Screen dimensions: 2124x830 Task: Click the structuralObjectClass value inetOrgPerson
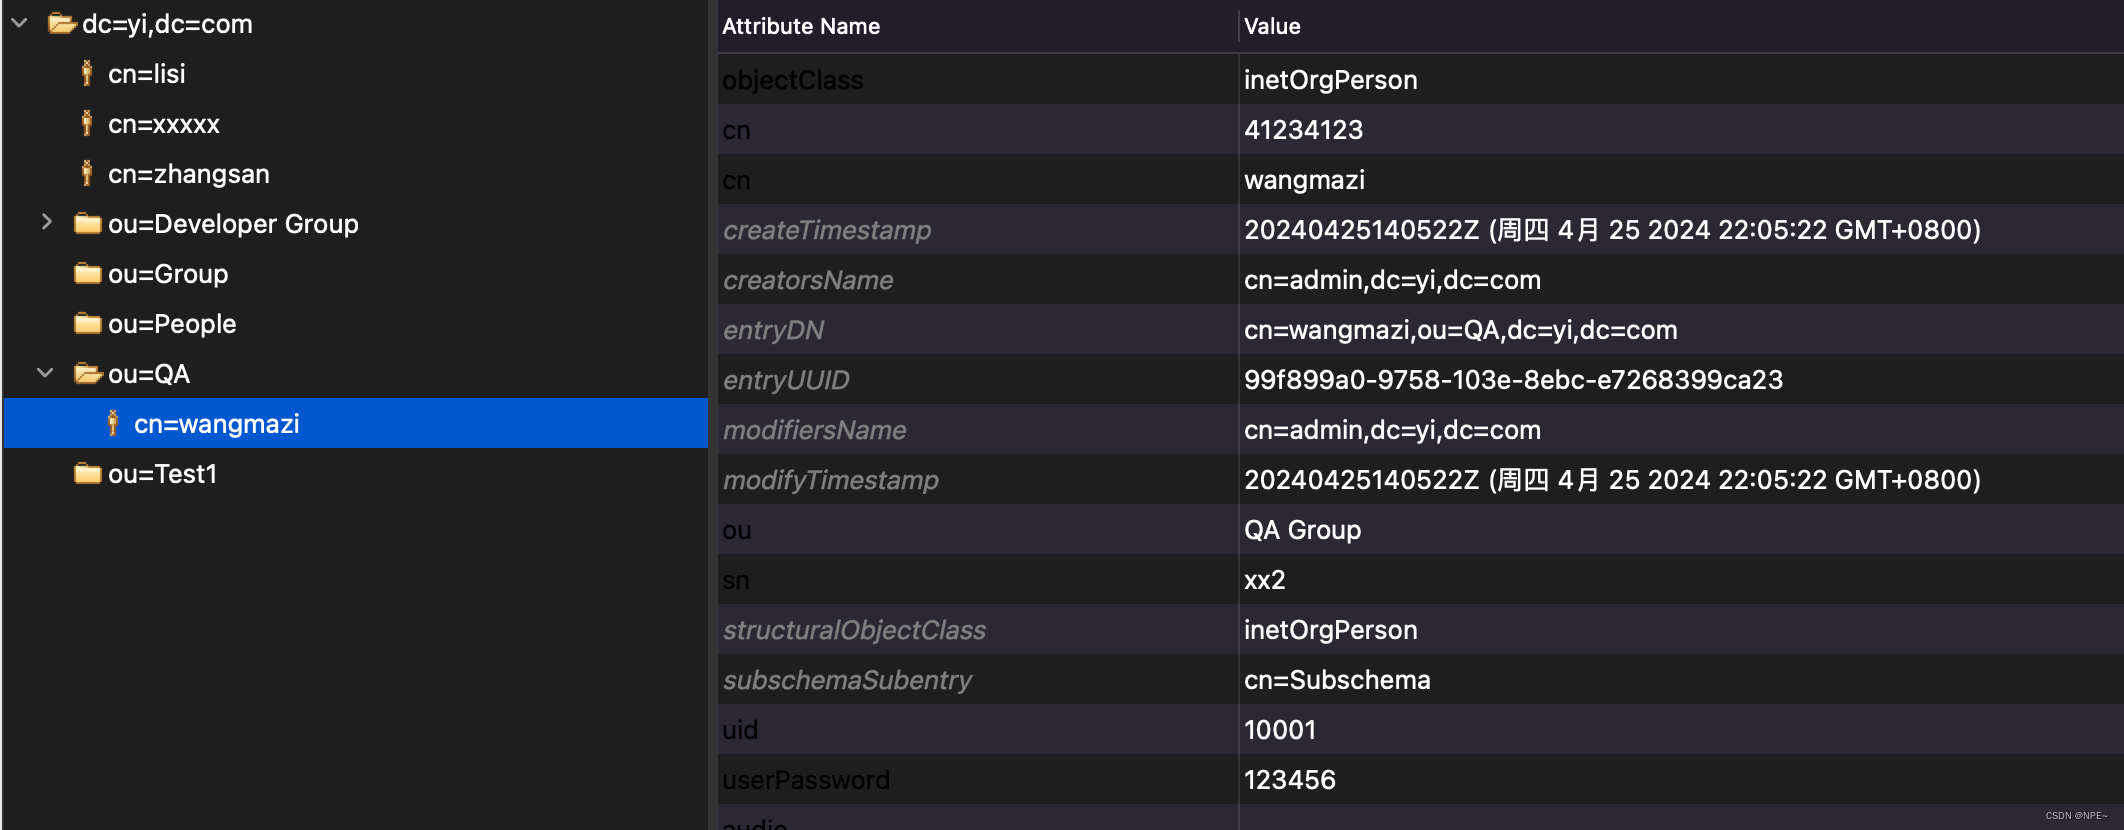(1330, 630)
